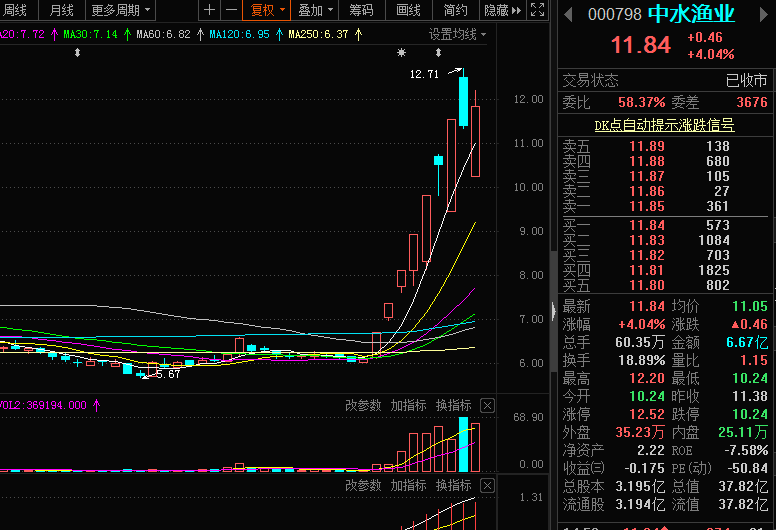Click 改参数 in VOL panel
Viewport: 776px width, 530px height.
tap(363, 405)
